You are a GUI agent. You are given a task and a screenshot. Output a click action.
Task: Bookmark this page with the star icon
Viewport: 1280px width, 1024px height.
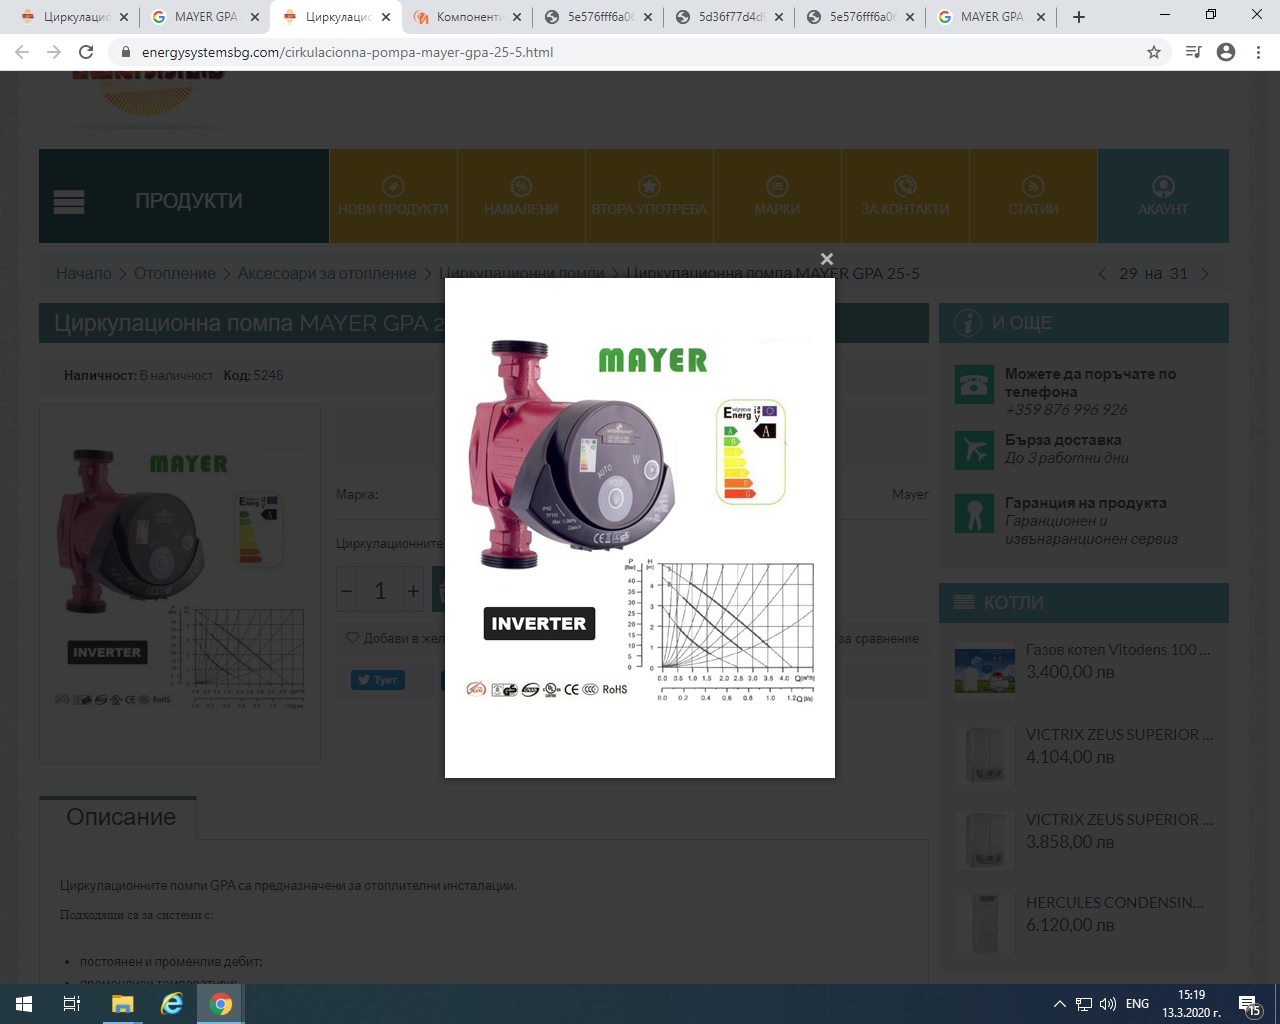coord(1154,52)
